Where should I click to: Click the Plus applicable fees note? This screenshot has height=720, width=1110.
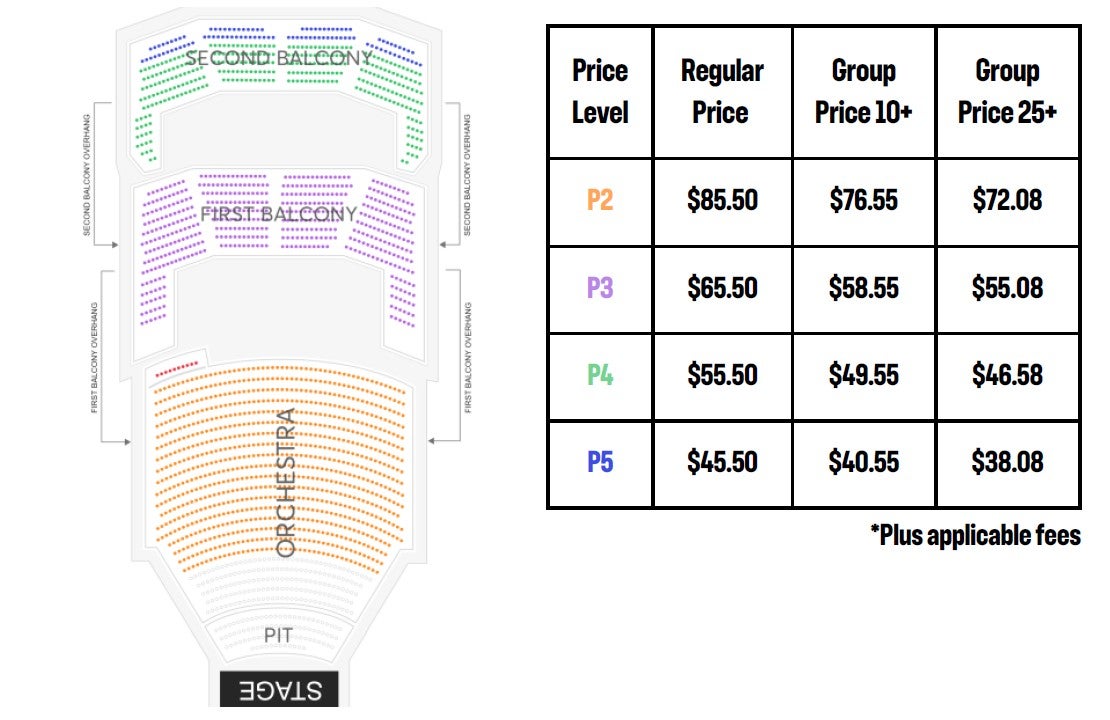coord(975,535)
